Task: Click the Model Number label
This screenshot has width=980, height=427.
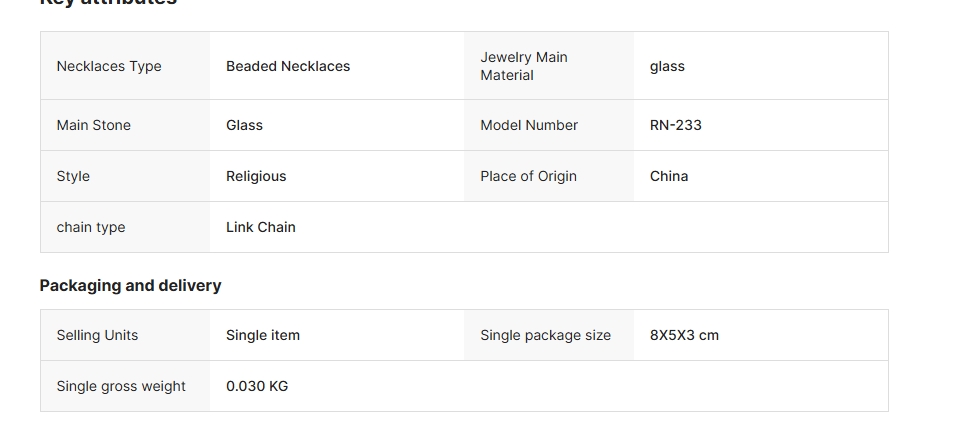Action: [x=529, y=125]
